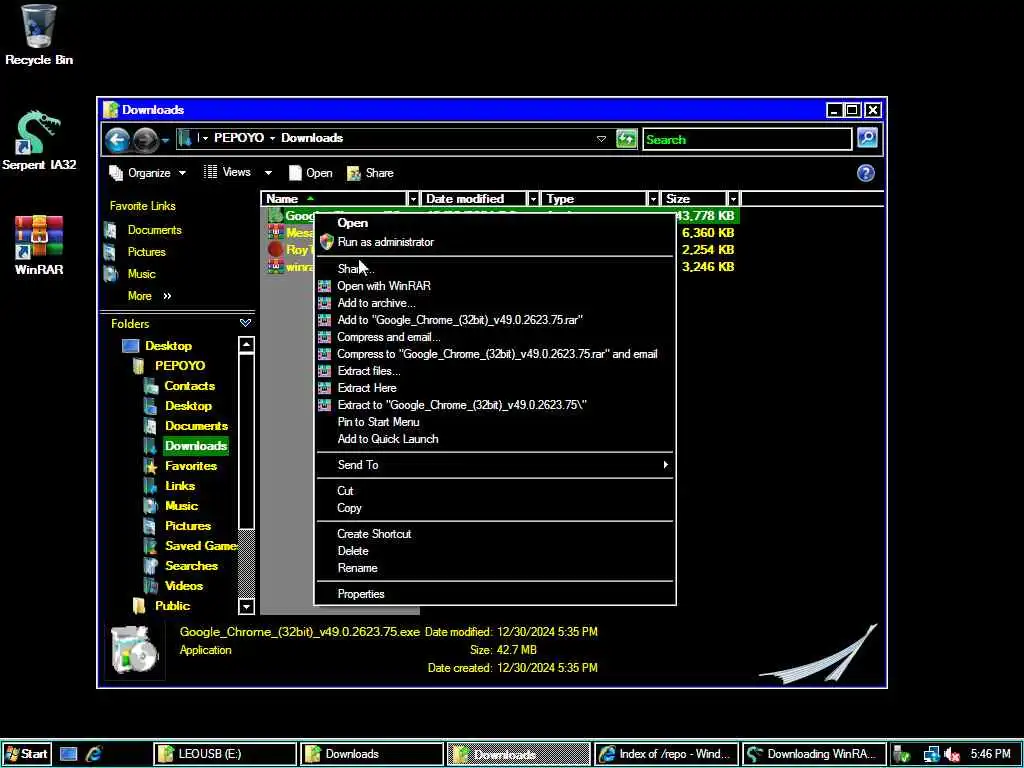The width and height of the screenshot is (1024, 768).
Task: Switch to LEOUSB (E:) taskbar window
Action: coord(225,754)
